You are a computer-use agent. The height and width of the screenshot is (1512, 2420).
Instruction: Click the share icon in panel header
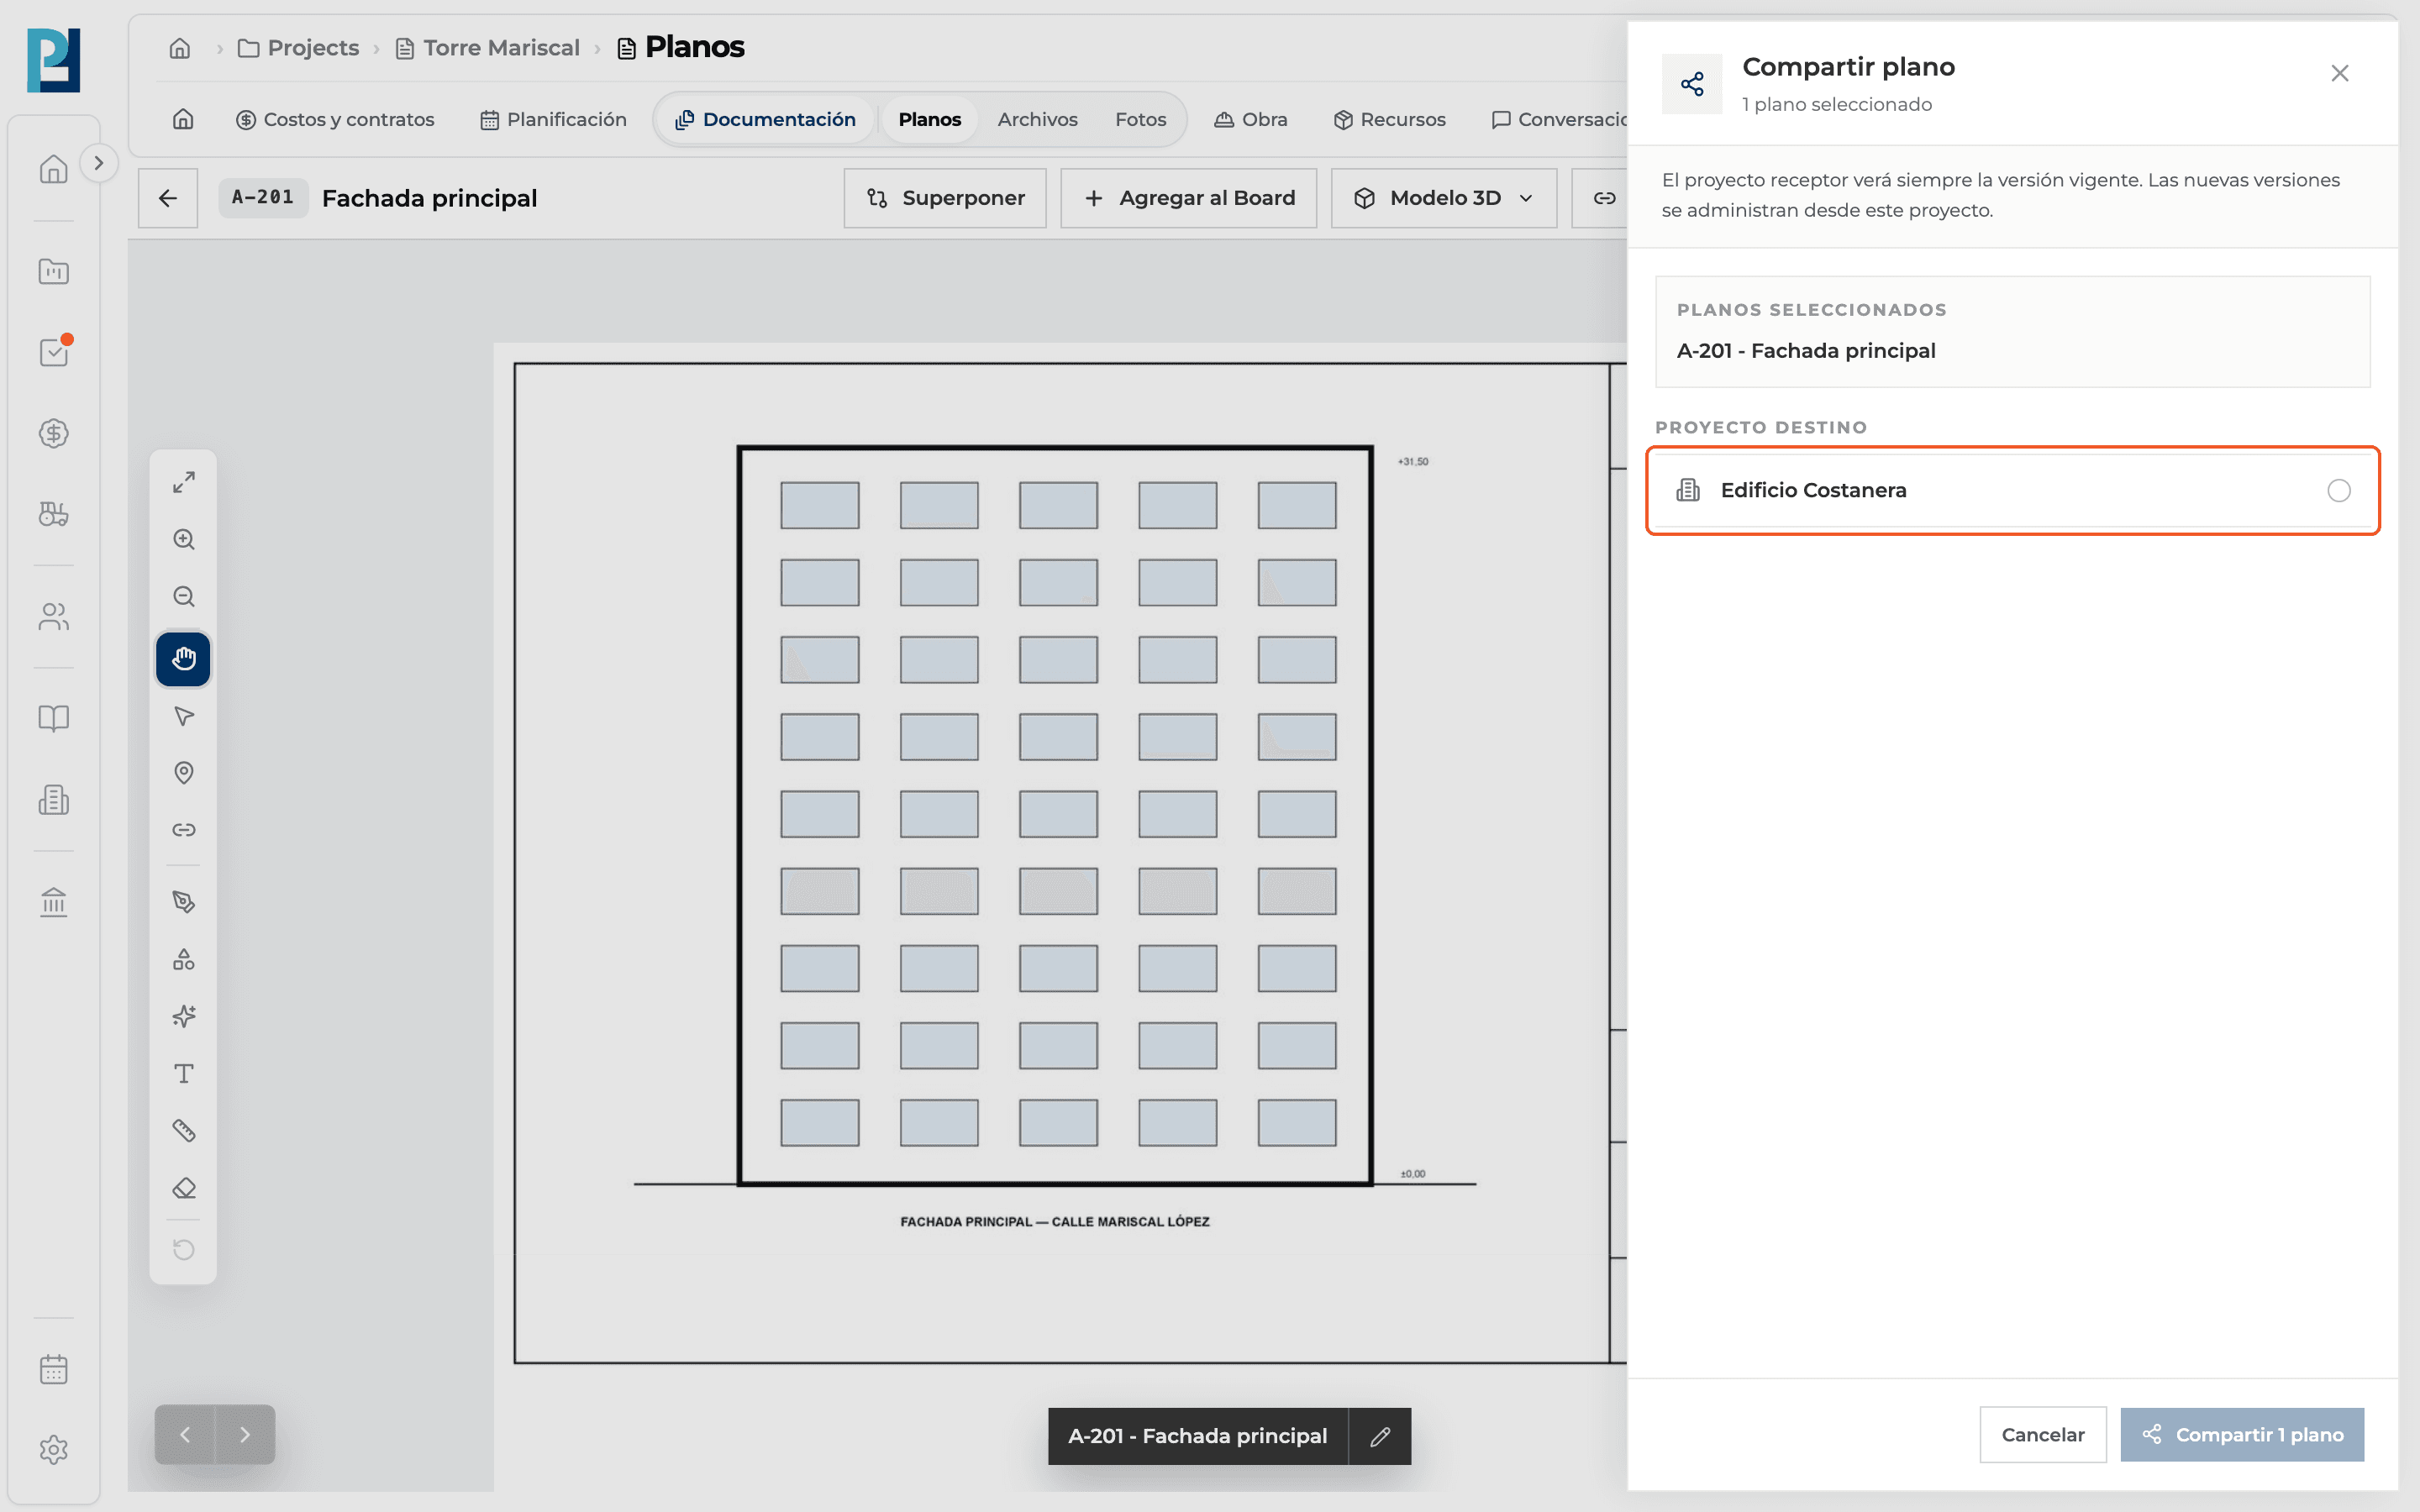pos(1692,84)
